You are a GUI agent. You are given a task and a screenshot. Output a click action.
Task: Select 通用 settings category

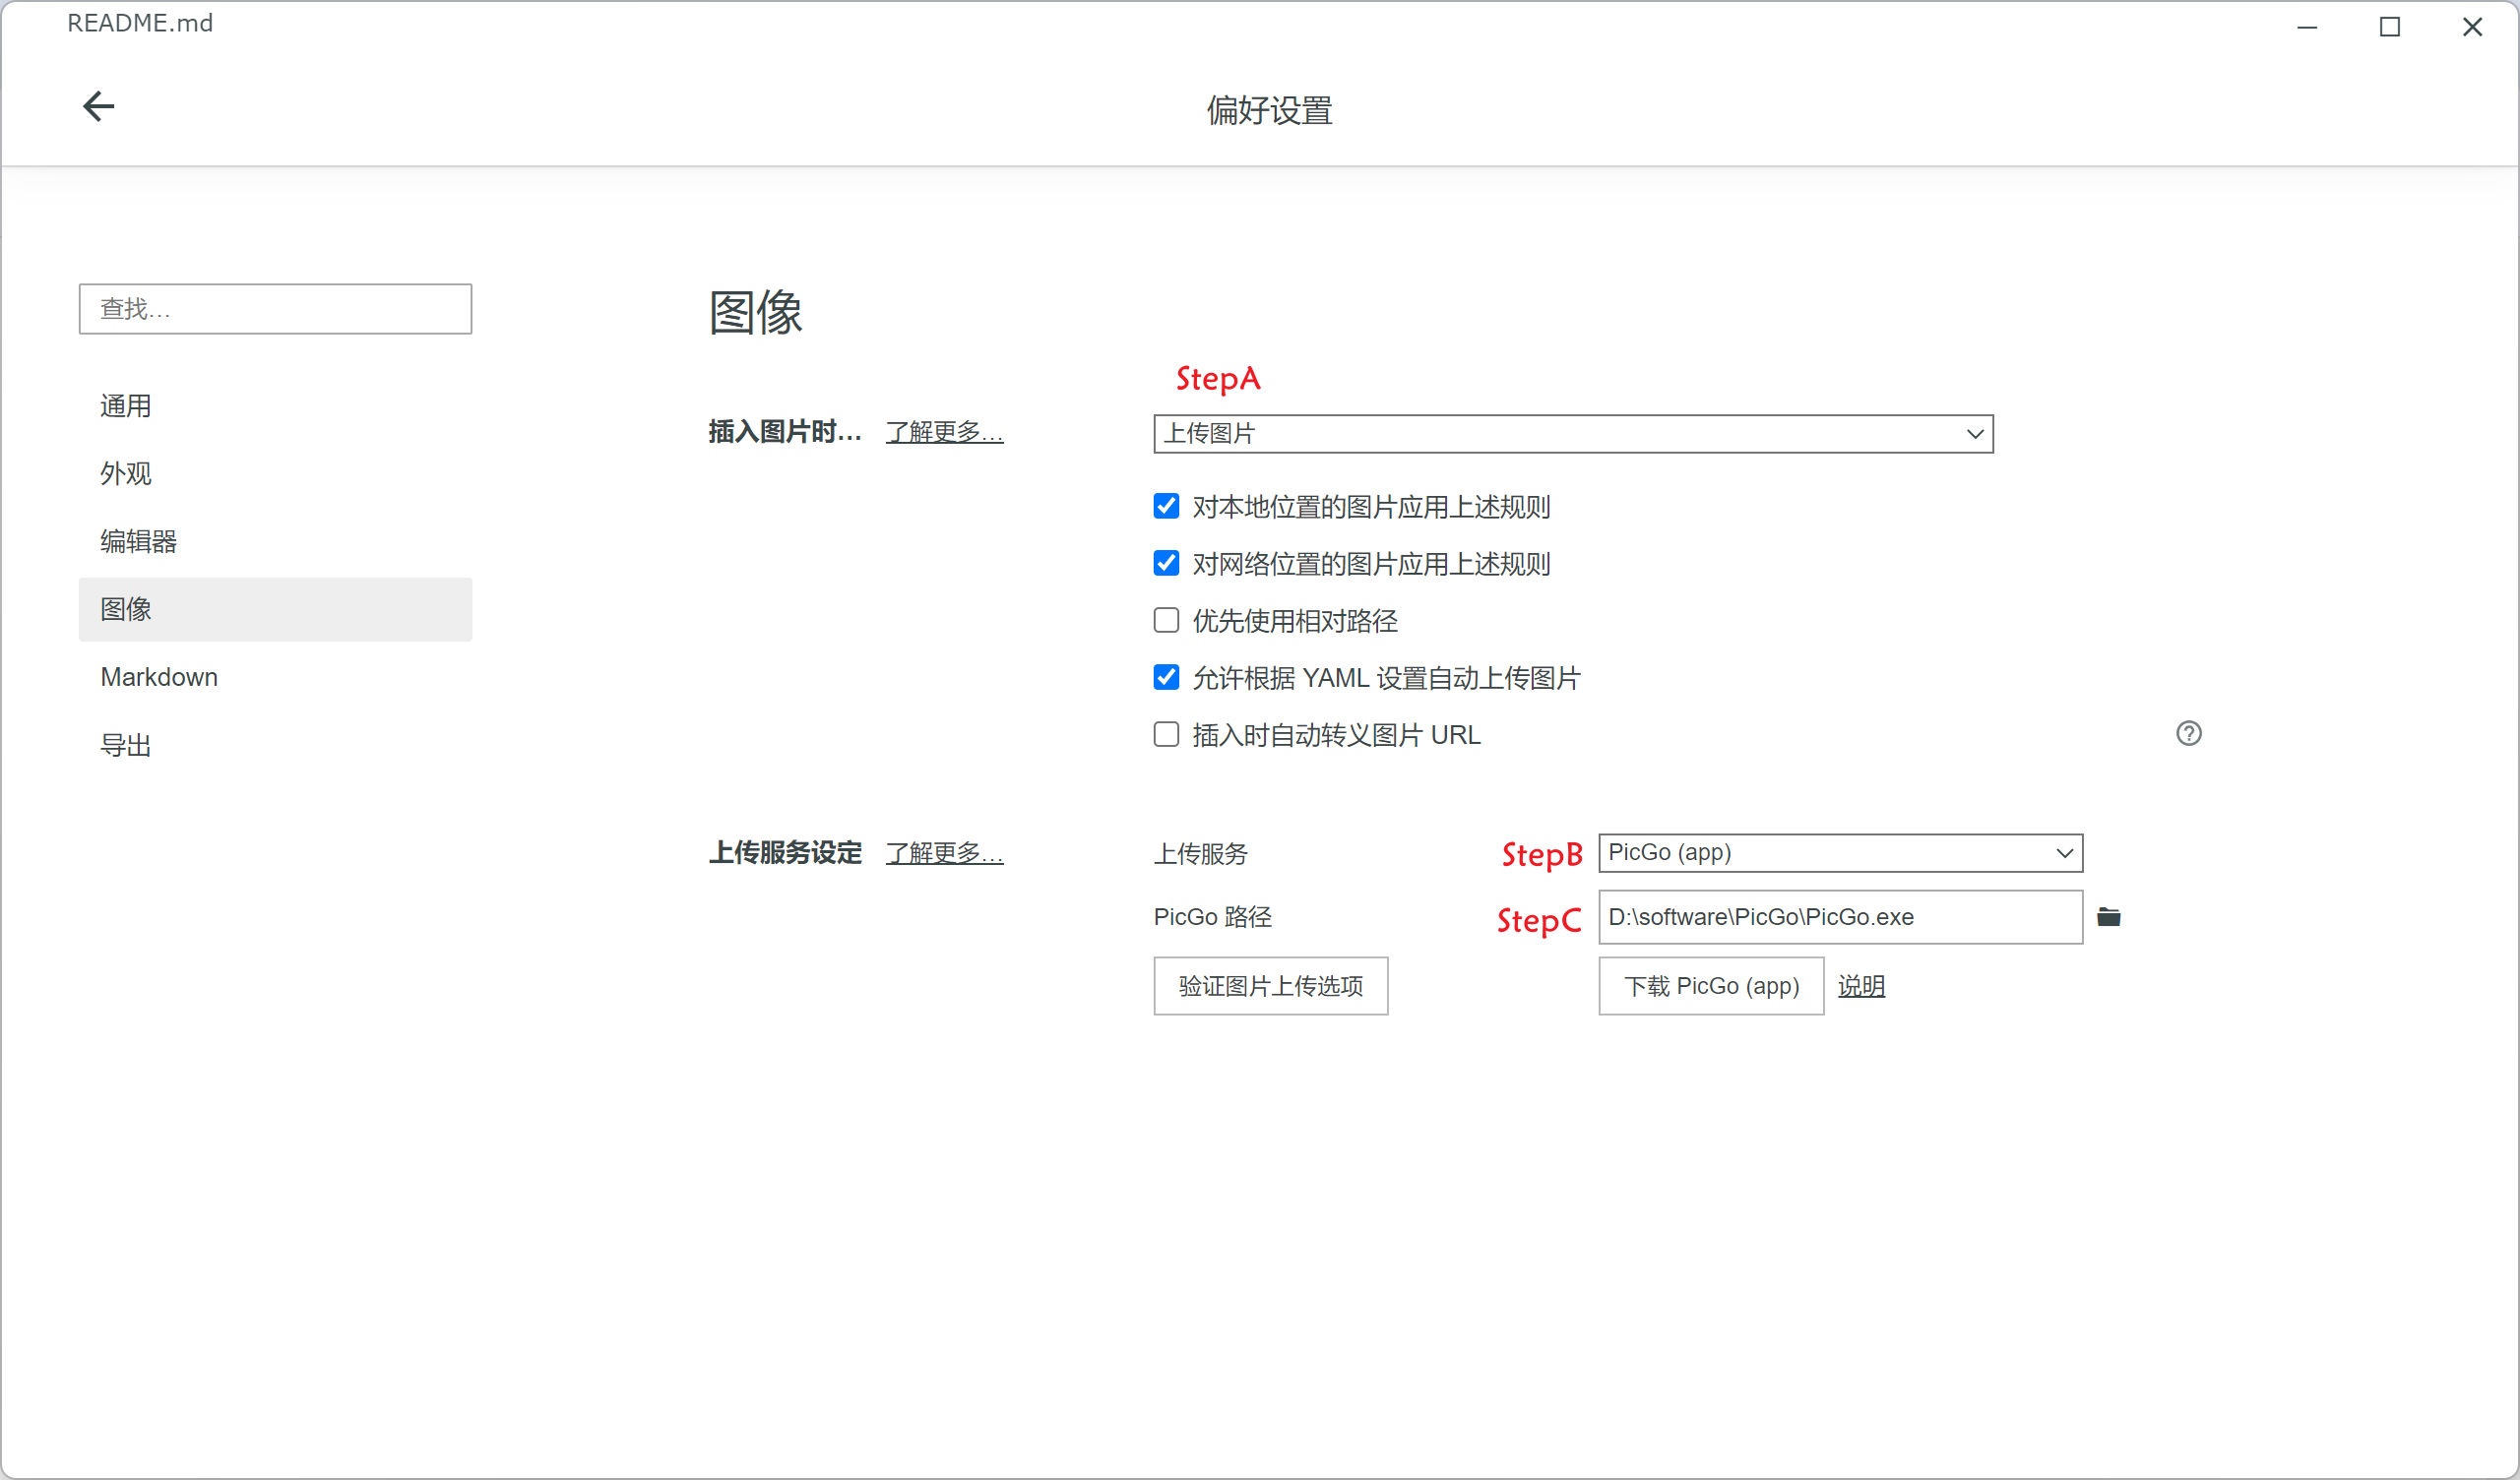pyautogui.click(x=275, y=406)
